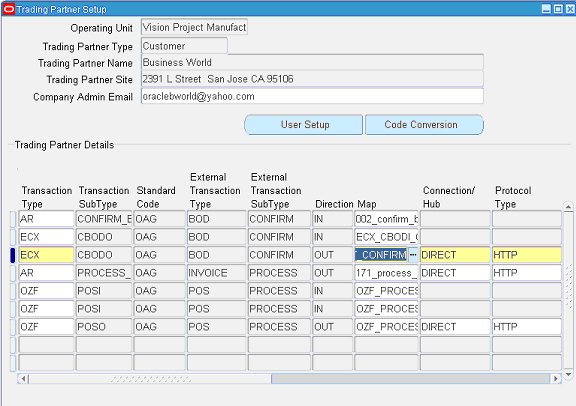
Task: Select the row indicator for AR PROCESS row
Action: (x=13, y=273)
